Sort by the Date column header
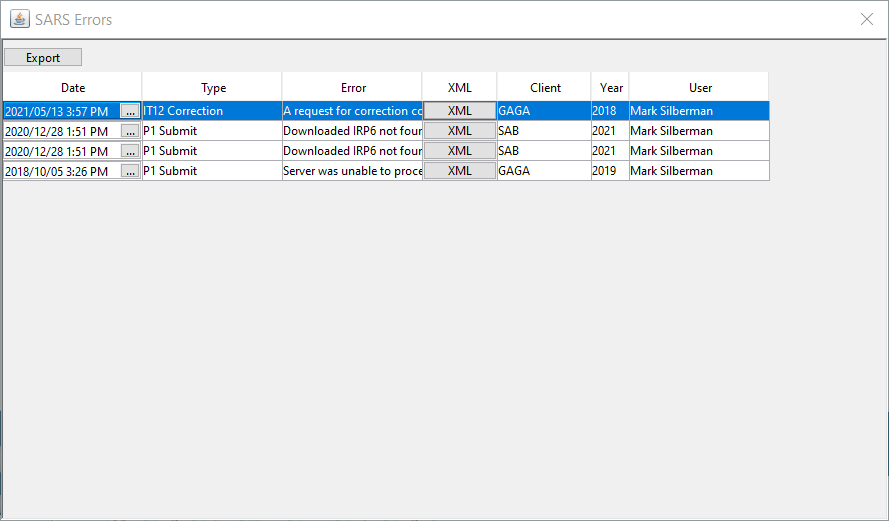 73,88
